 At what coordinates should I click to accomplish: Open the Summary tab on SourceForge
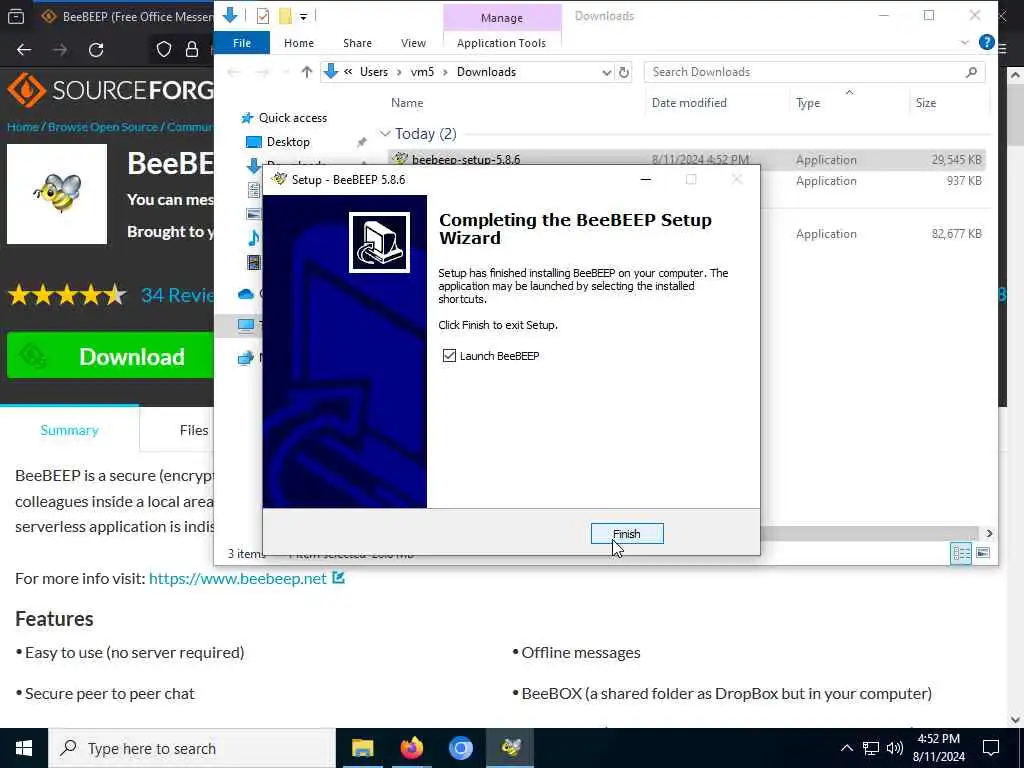[x=69, y=430]
